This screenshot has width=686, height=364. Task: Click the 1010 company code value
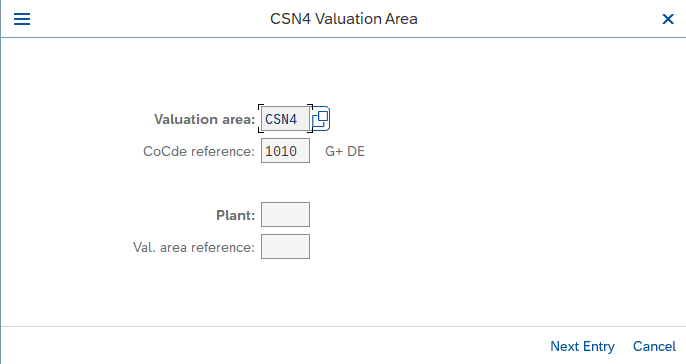click(281, 151)
